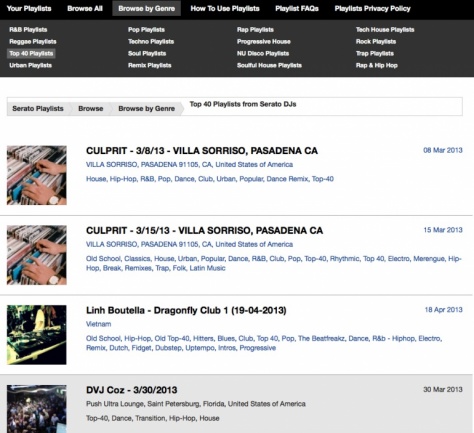474x433 pixels.
Task: Click Transition tag on DVJ Coz
Action: 150,418
